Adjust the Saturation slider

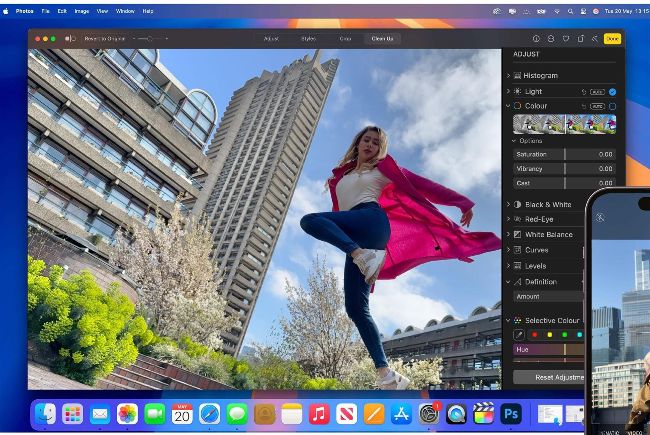click(x=564, y=154)
